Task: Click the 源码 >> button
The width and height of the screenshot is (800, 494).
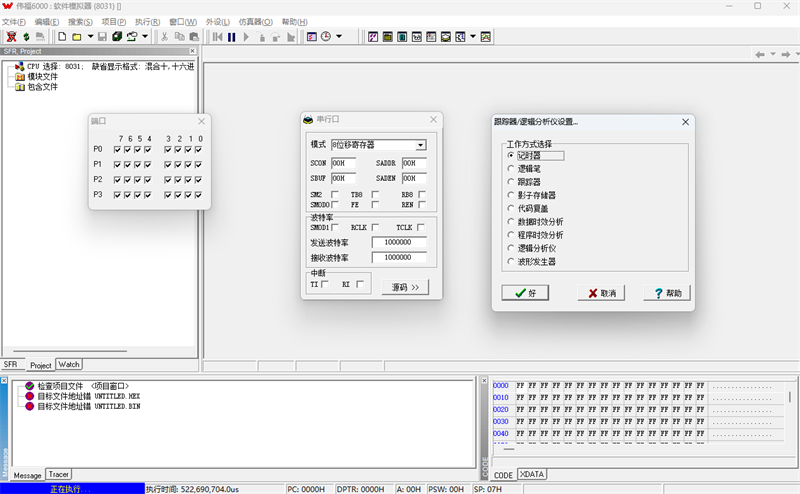Action: coord(406,287)
